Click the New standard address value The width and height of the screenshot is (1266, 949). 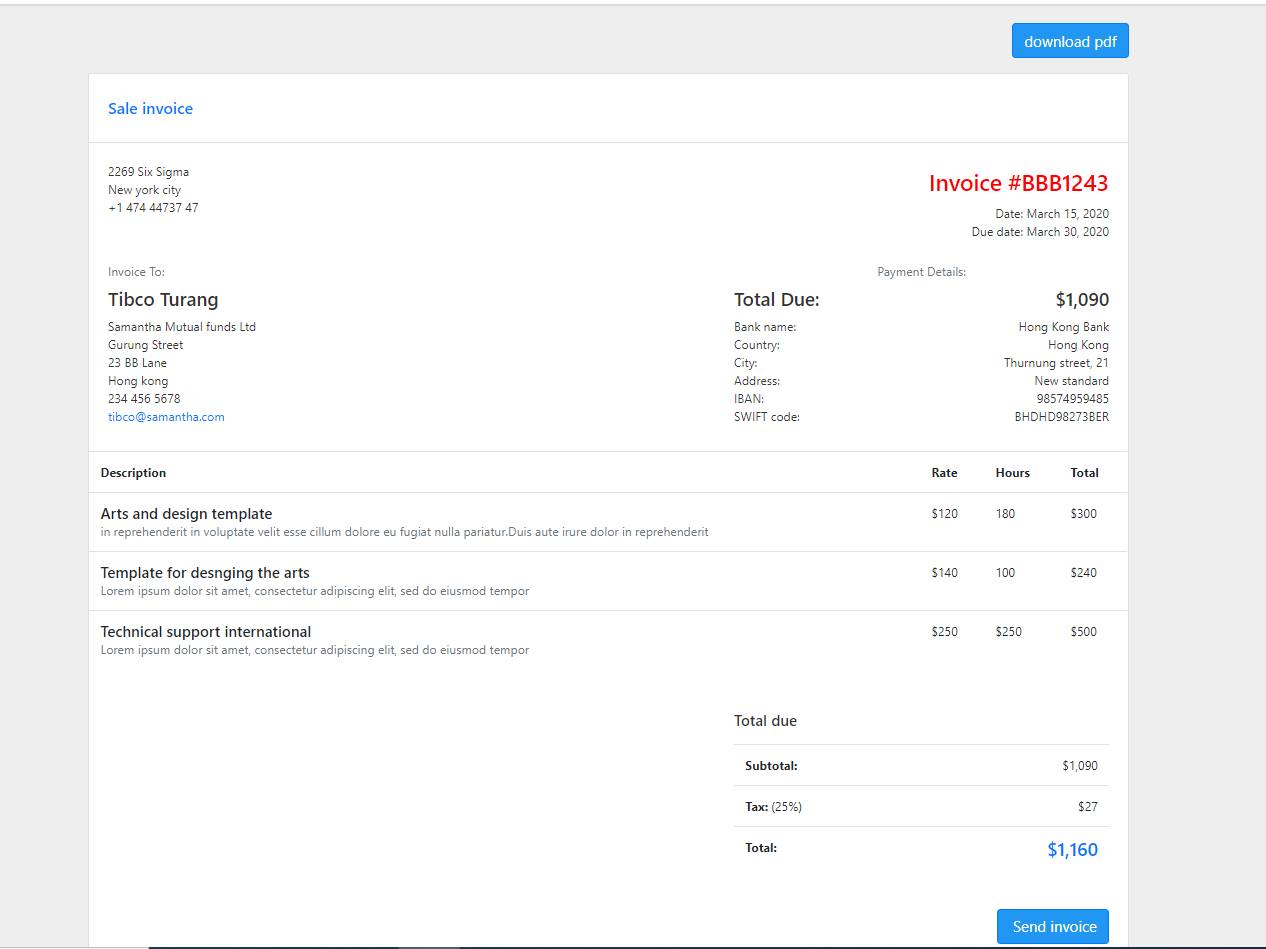(x=1071, y=381)
